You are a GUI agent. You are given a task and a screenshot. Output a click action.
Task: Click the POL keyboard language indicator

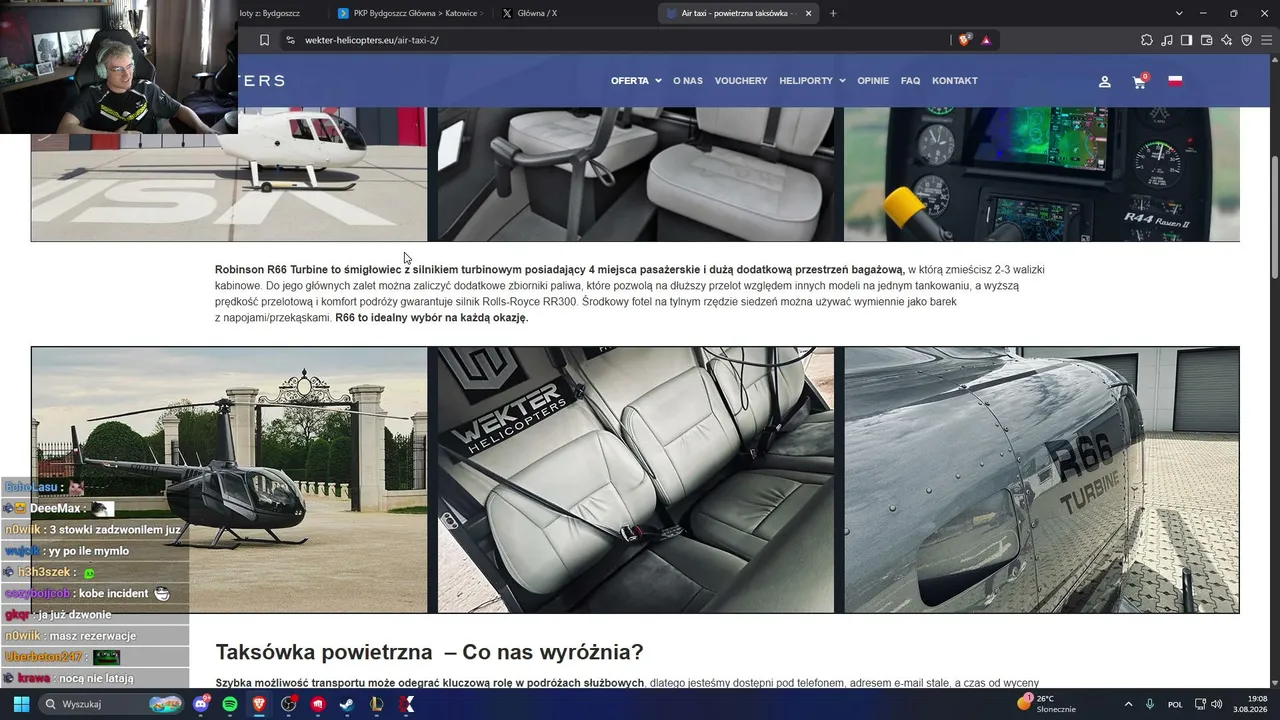[x=1176, y=704]
